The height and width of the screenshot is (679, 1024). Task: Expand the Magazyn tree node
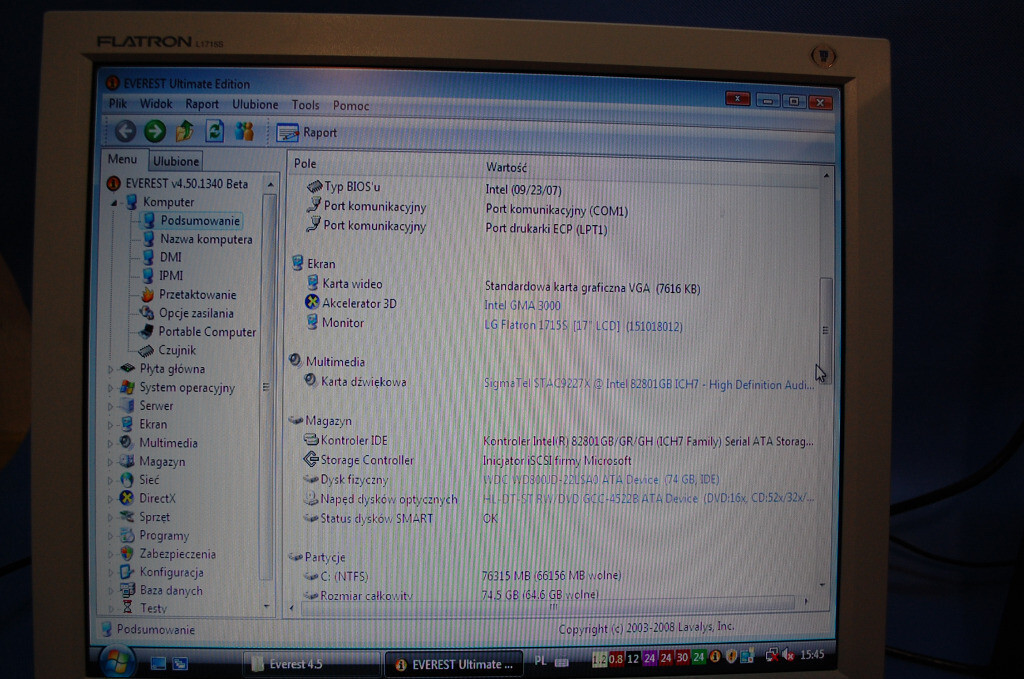point(110,462)
